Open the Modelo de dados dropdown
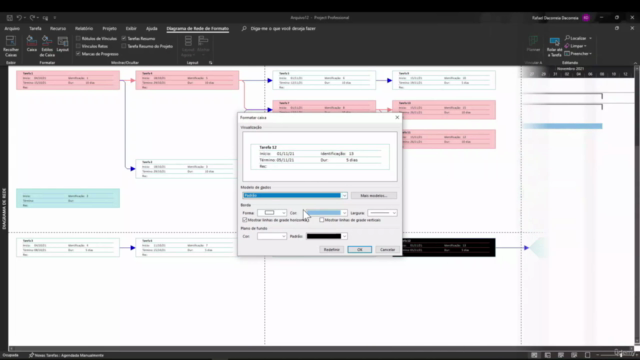This screenshot has width=640, height=360. click(295, 196)
